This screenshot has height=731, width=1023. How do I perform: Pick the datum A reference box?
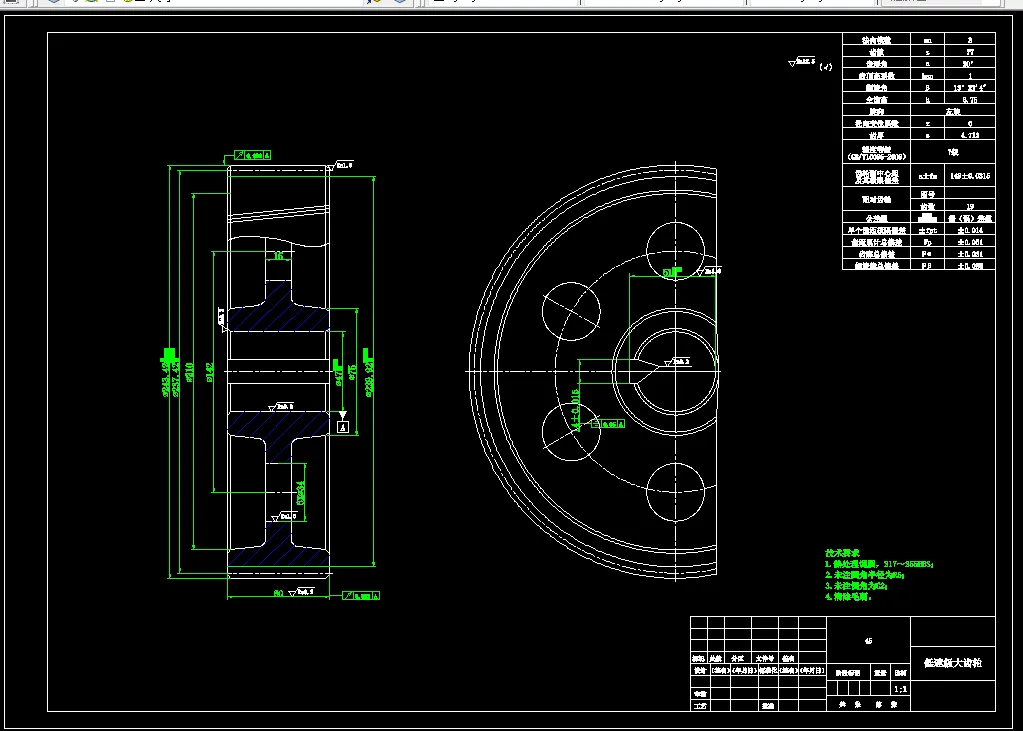343,427
